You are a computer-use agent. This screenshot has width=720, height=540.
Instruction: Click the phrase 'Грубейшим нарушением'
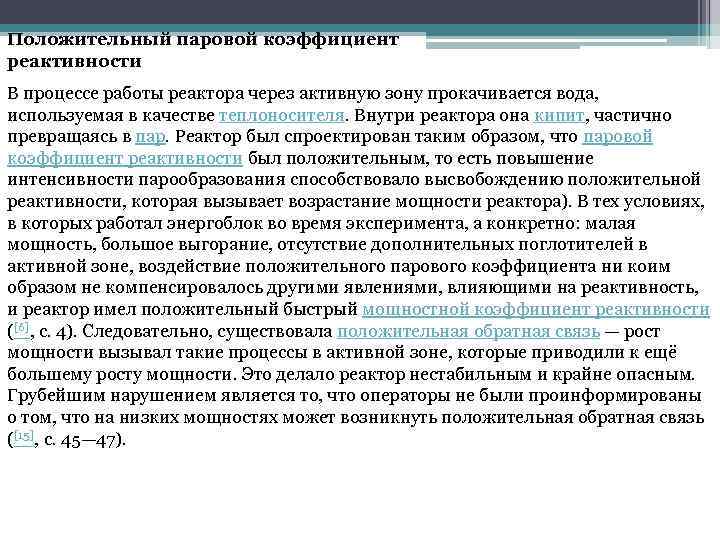(112, 396)
